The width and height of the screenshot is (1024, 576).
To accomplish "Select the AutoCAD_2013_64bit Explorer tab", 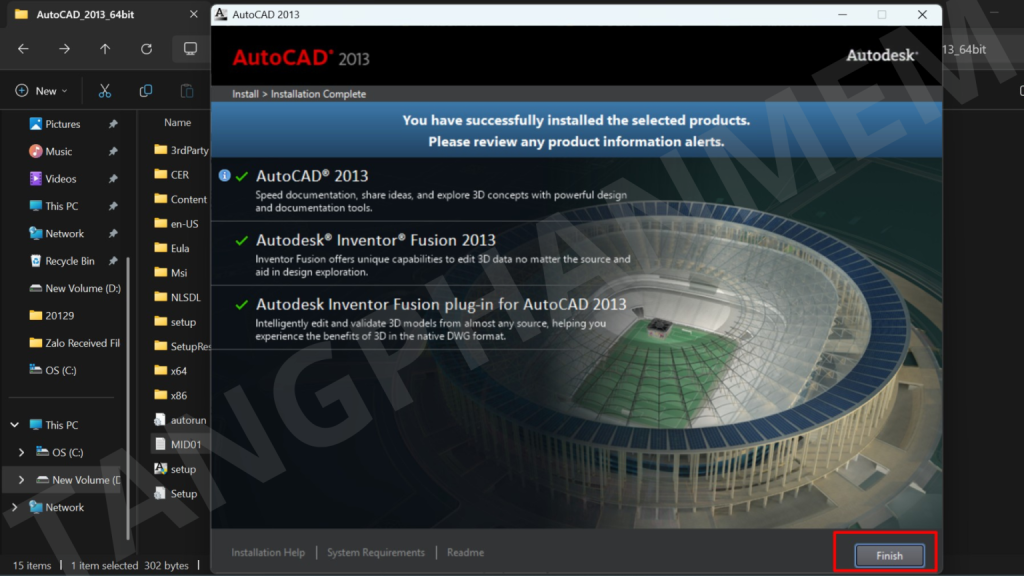I will [x=85, y=14].
